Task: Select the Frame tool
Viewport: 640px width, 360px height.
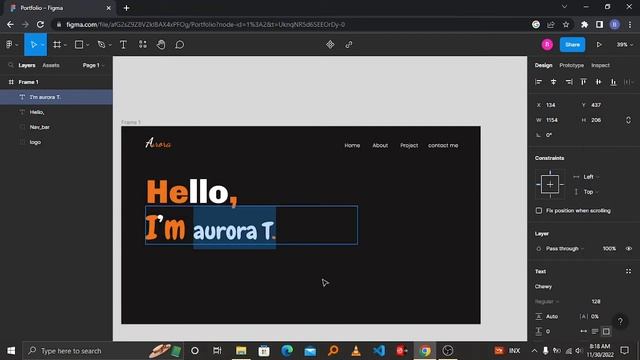Action: (x=57, y=44)
